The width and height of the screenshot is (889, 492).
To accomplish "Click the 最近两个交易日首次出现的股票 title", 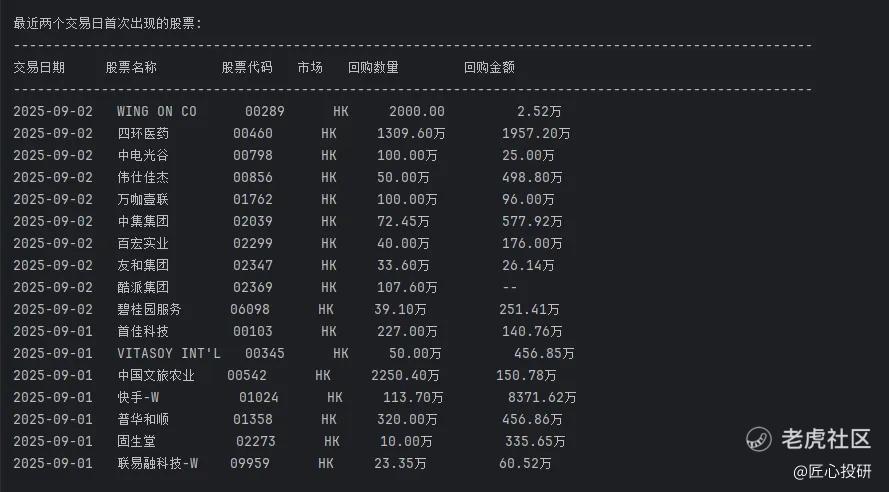I will (107, 23).
